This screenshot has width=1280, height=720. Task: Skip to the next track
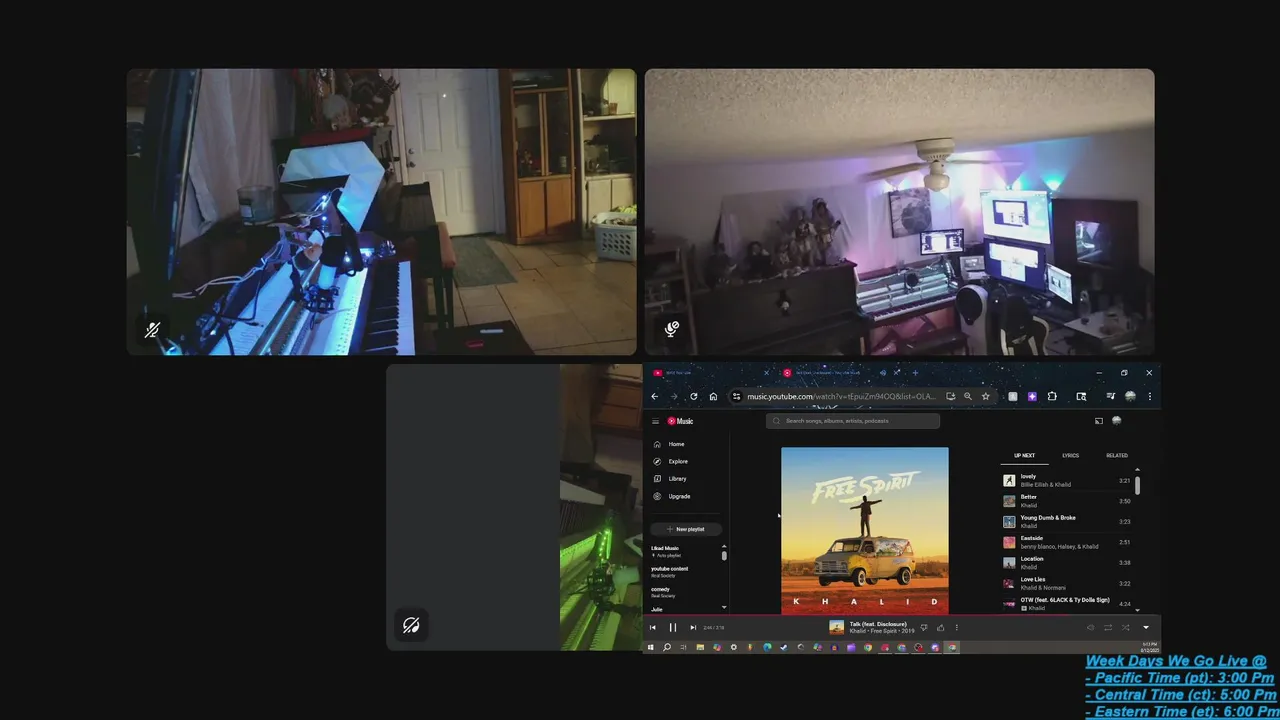tap(693, 628)
